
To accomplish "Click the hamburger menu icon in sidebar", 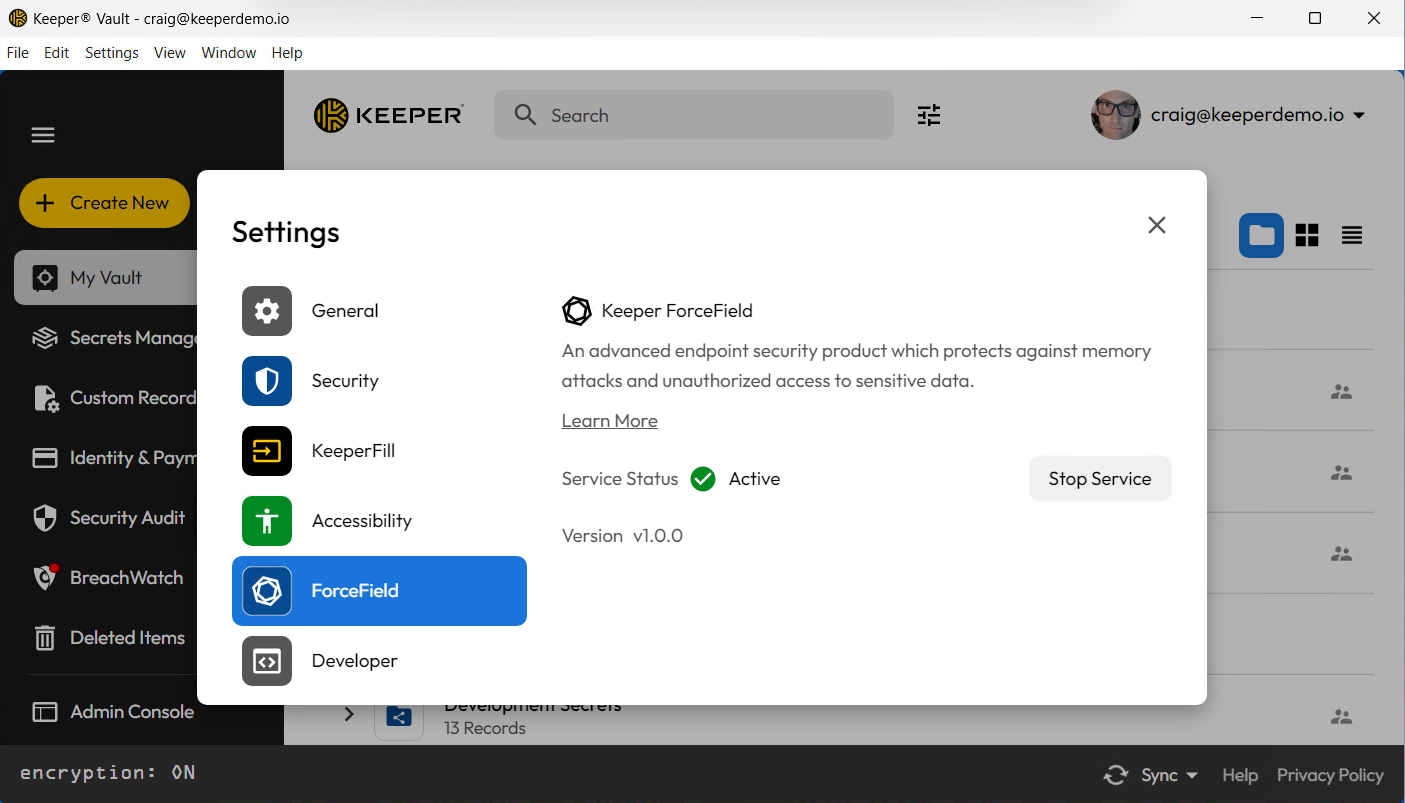I will pyautogui.click(x=43, y=135).
